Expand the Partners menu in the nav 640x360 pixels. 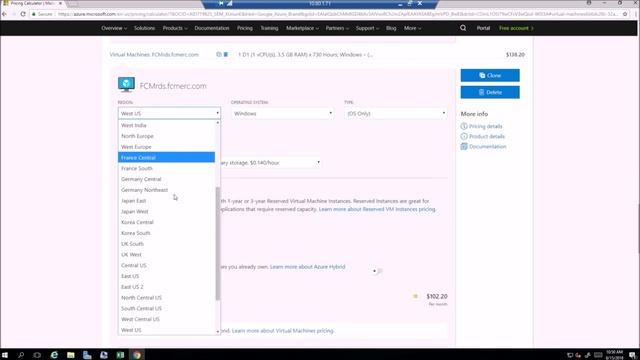[337, 28]
